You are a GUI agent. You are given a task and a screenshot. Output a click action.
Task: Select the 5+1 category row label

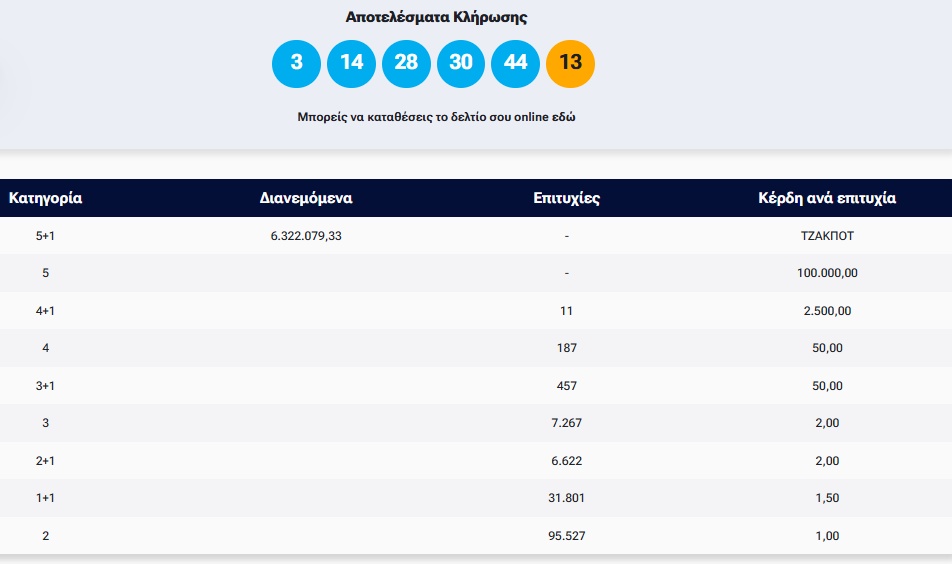click(x=45, y=236)
